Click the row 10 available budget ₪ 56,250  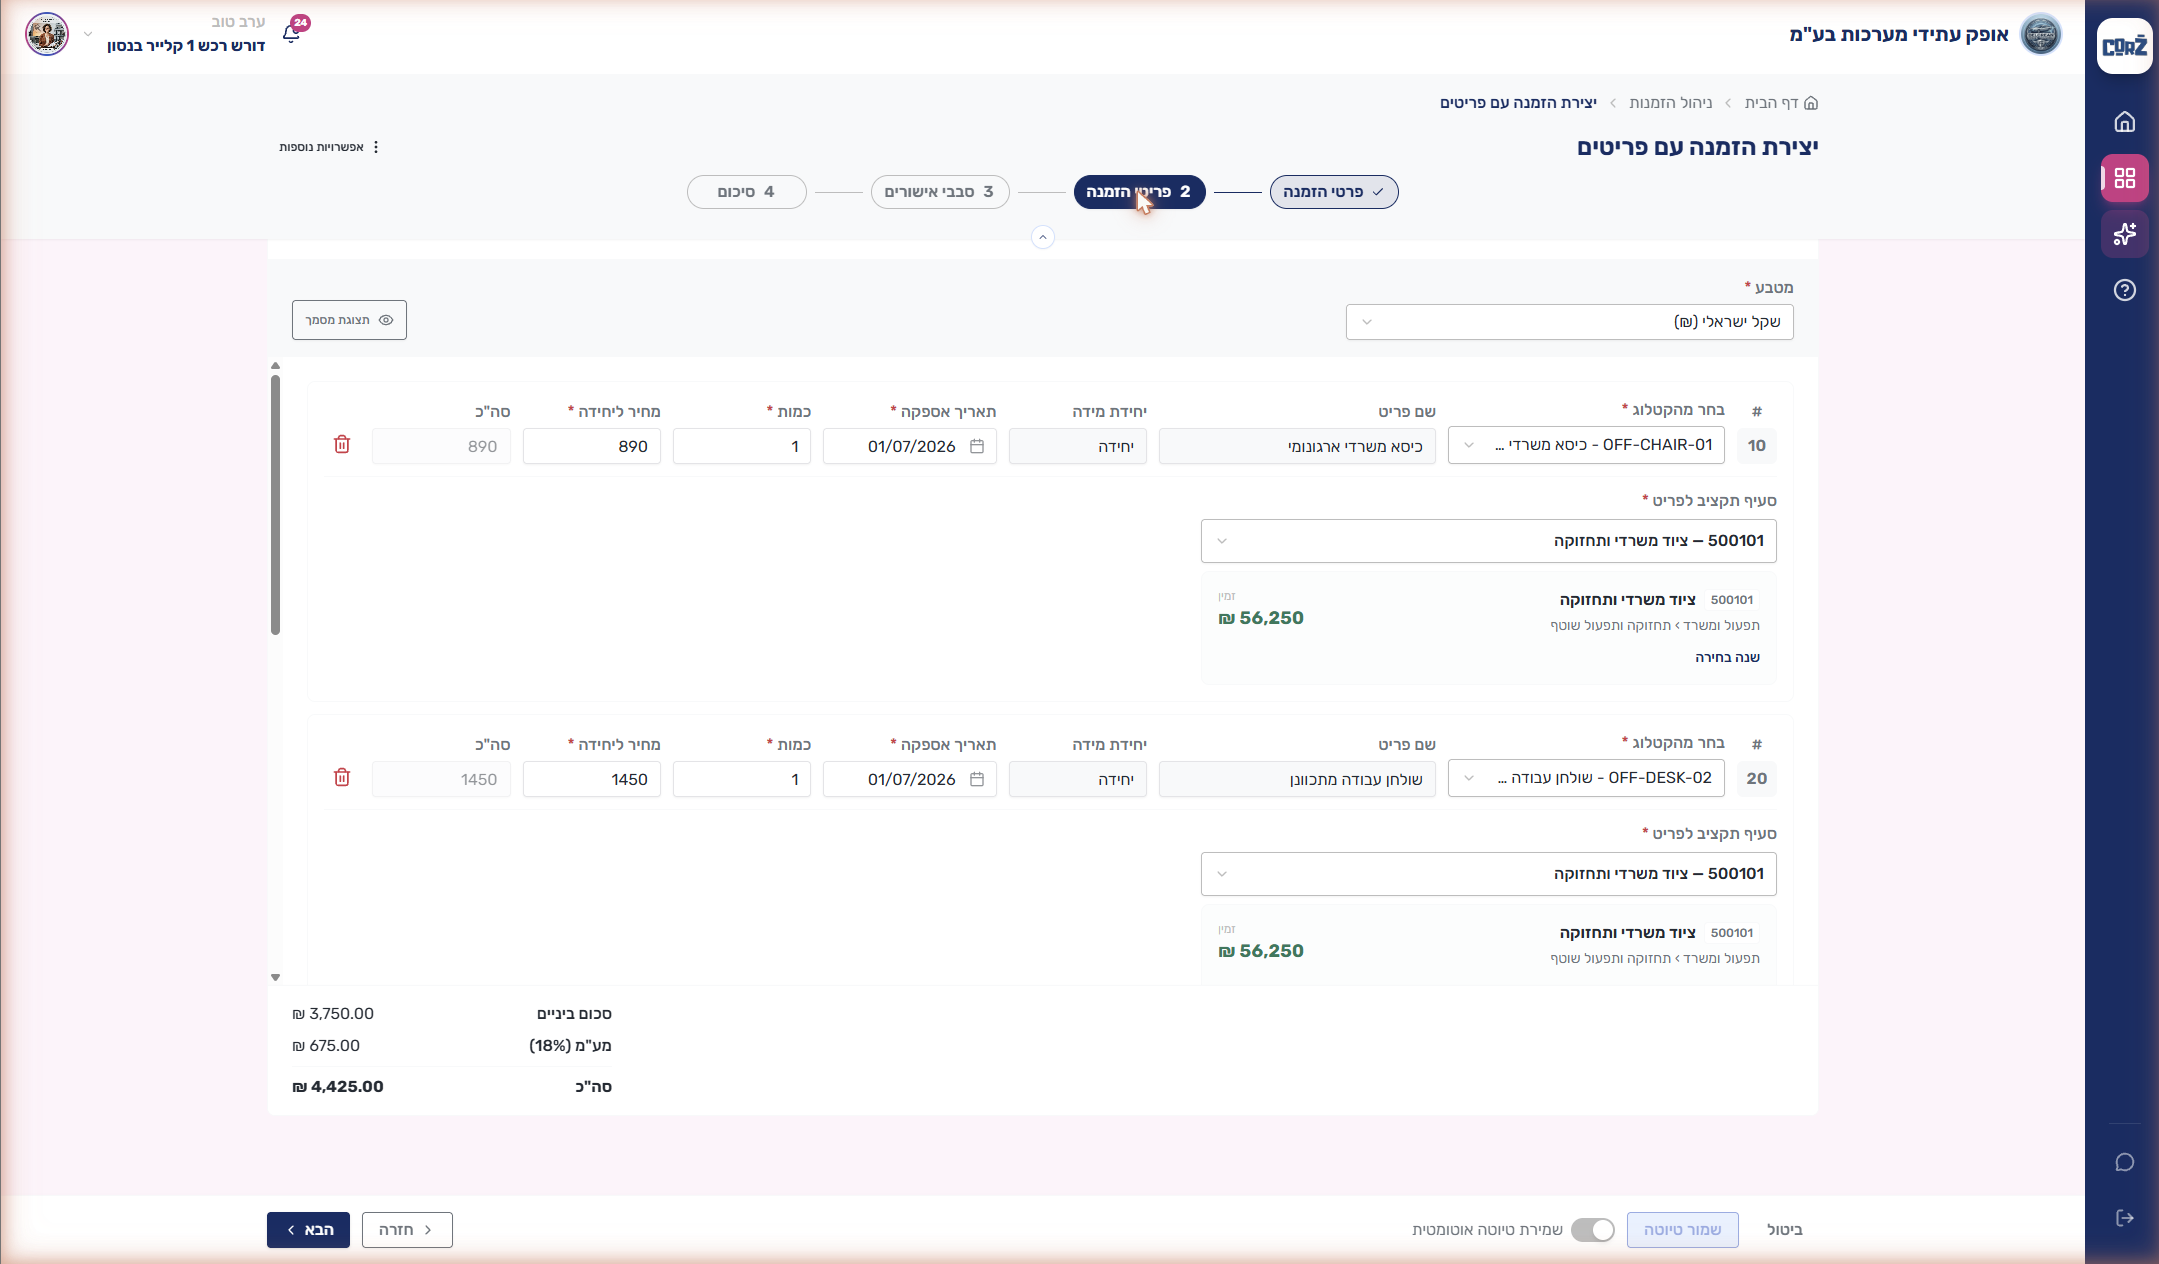point(1261,618)
